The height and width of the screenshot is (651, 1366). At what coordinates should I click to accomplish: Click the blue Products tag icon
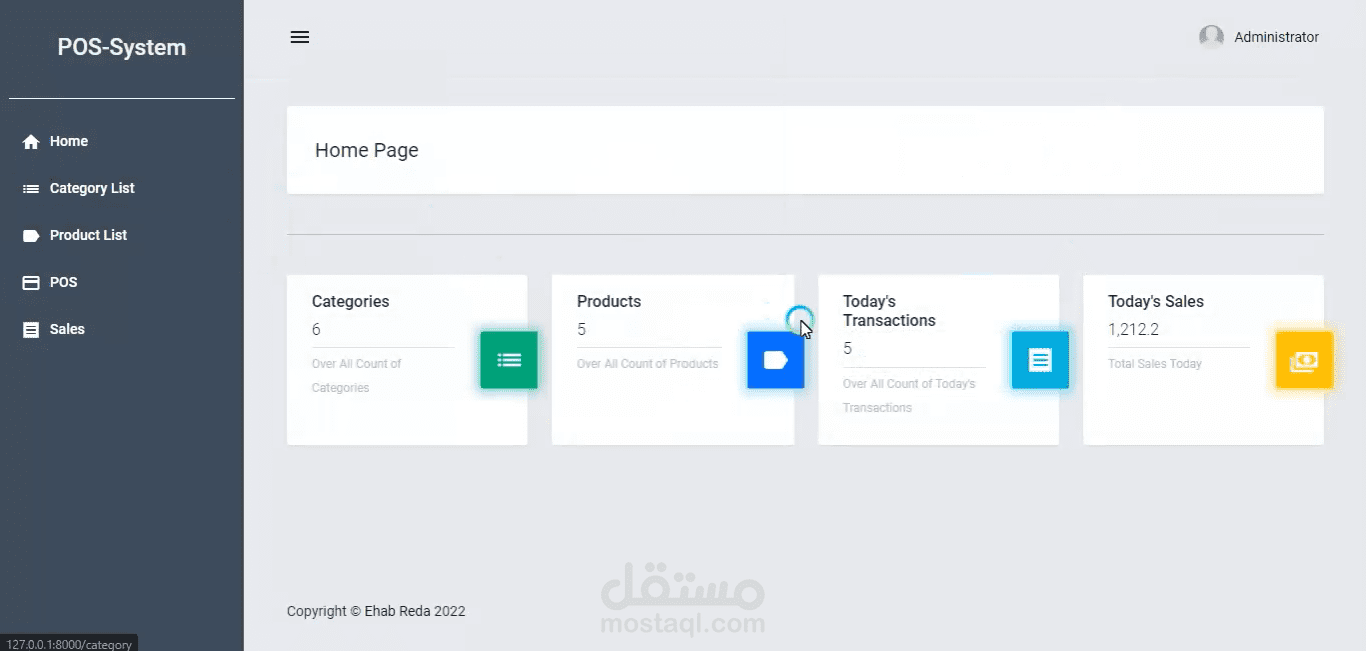coord(776,360)
